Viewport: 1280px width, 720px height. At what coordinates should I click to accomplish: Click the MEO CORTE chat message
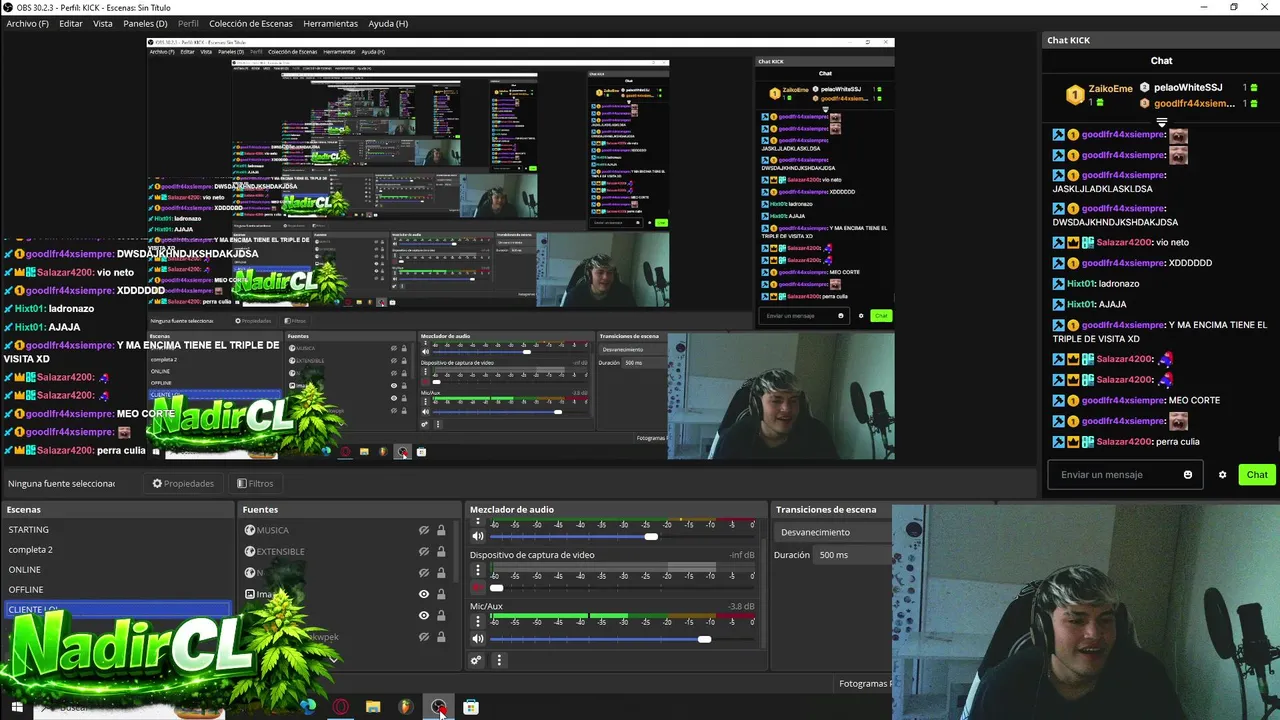1194,401
